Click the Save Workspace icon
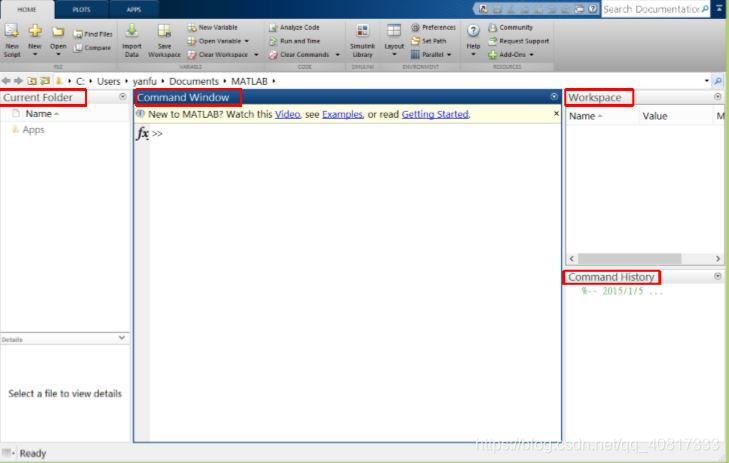 [164, 31]
